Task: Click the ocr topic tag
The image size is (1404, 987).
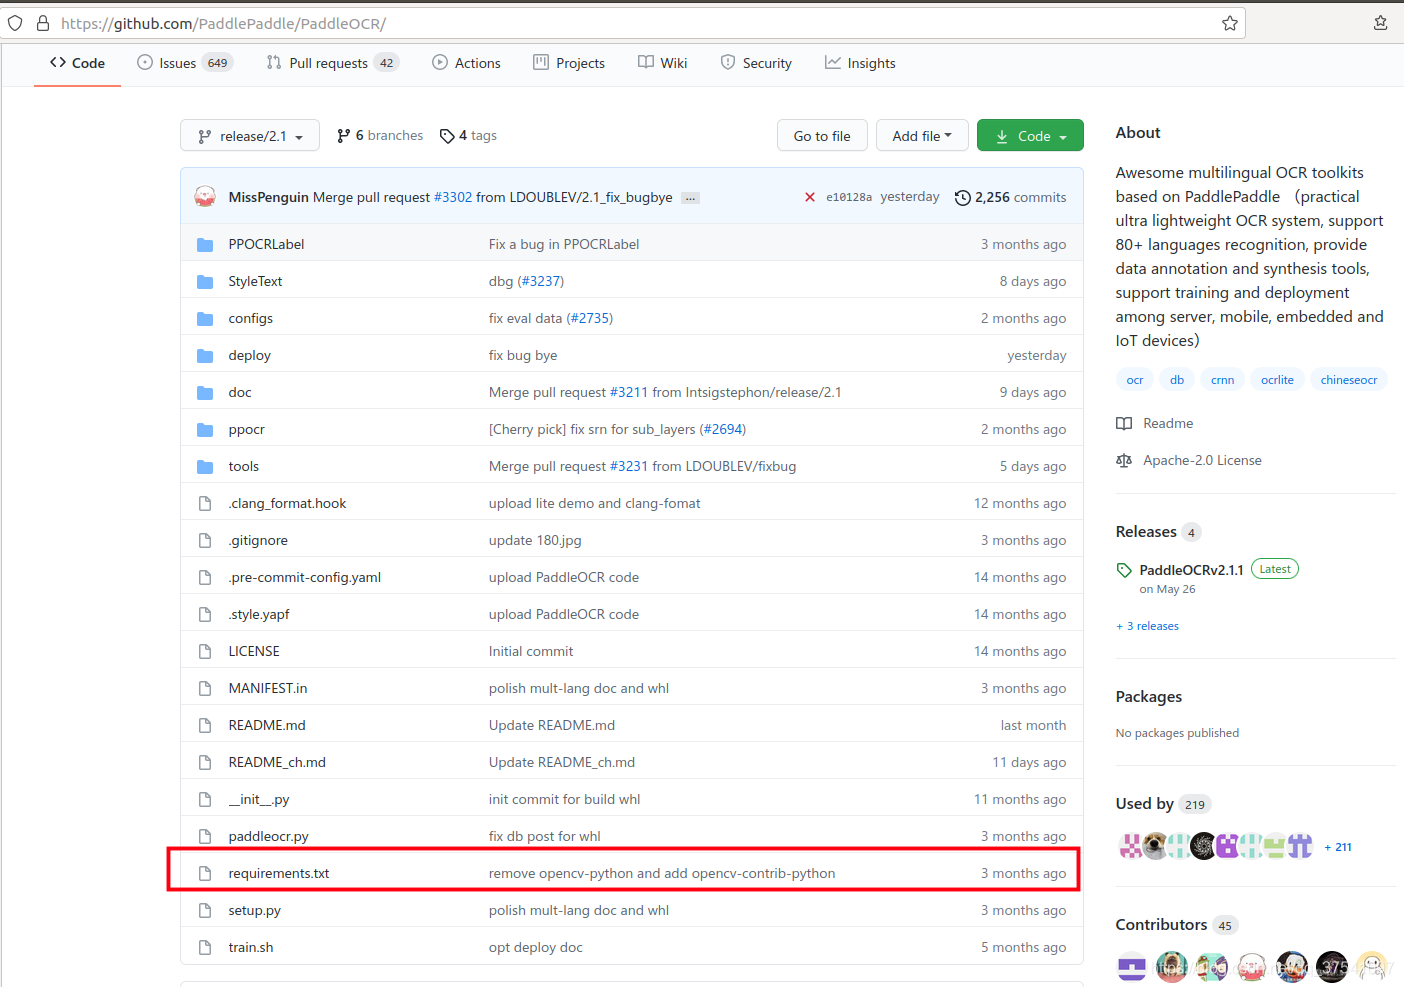Action: (x=1135, y=380)
